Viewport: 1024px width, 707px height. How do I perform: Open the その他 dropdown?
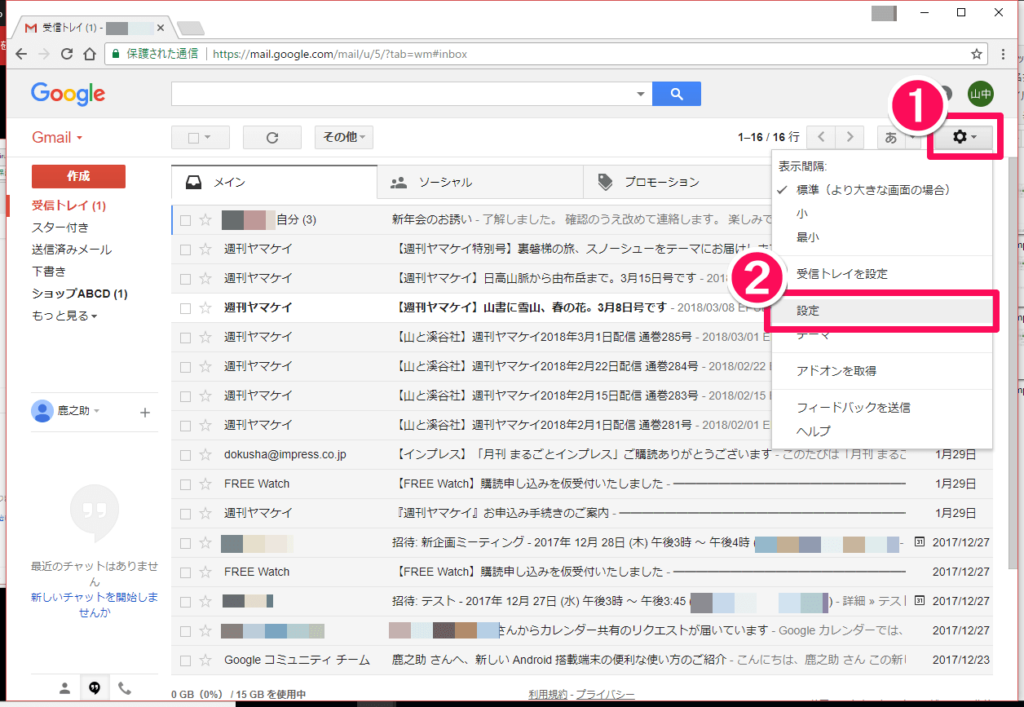click(x=344, y=137)
